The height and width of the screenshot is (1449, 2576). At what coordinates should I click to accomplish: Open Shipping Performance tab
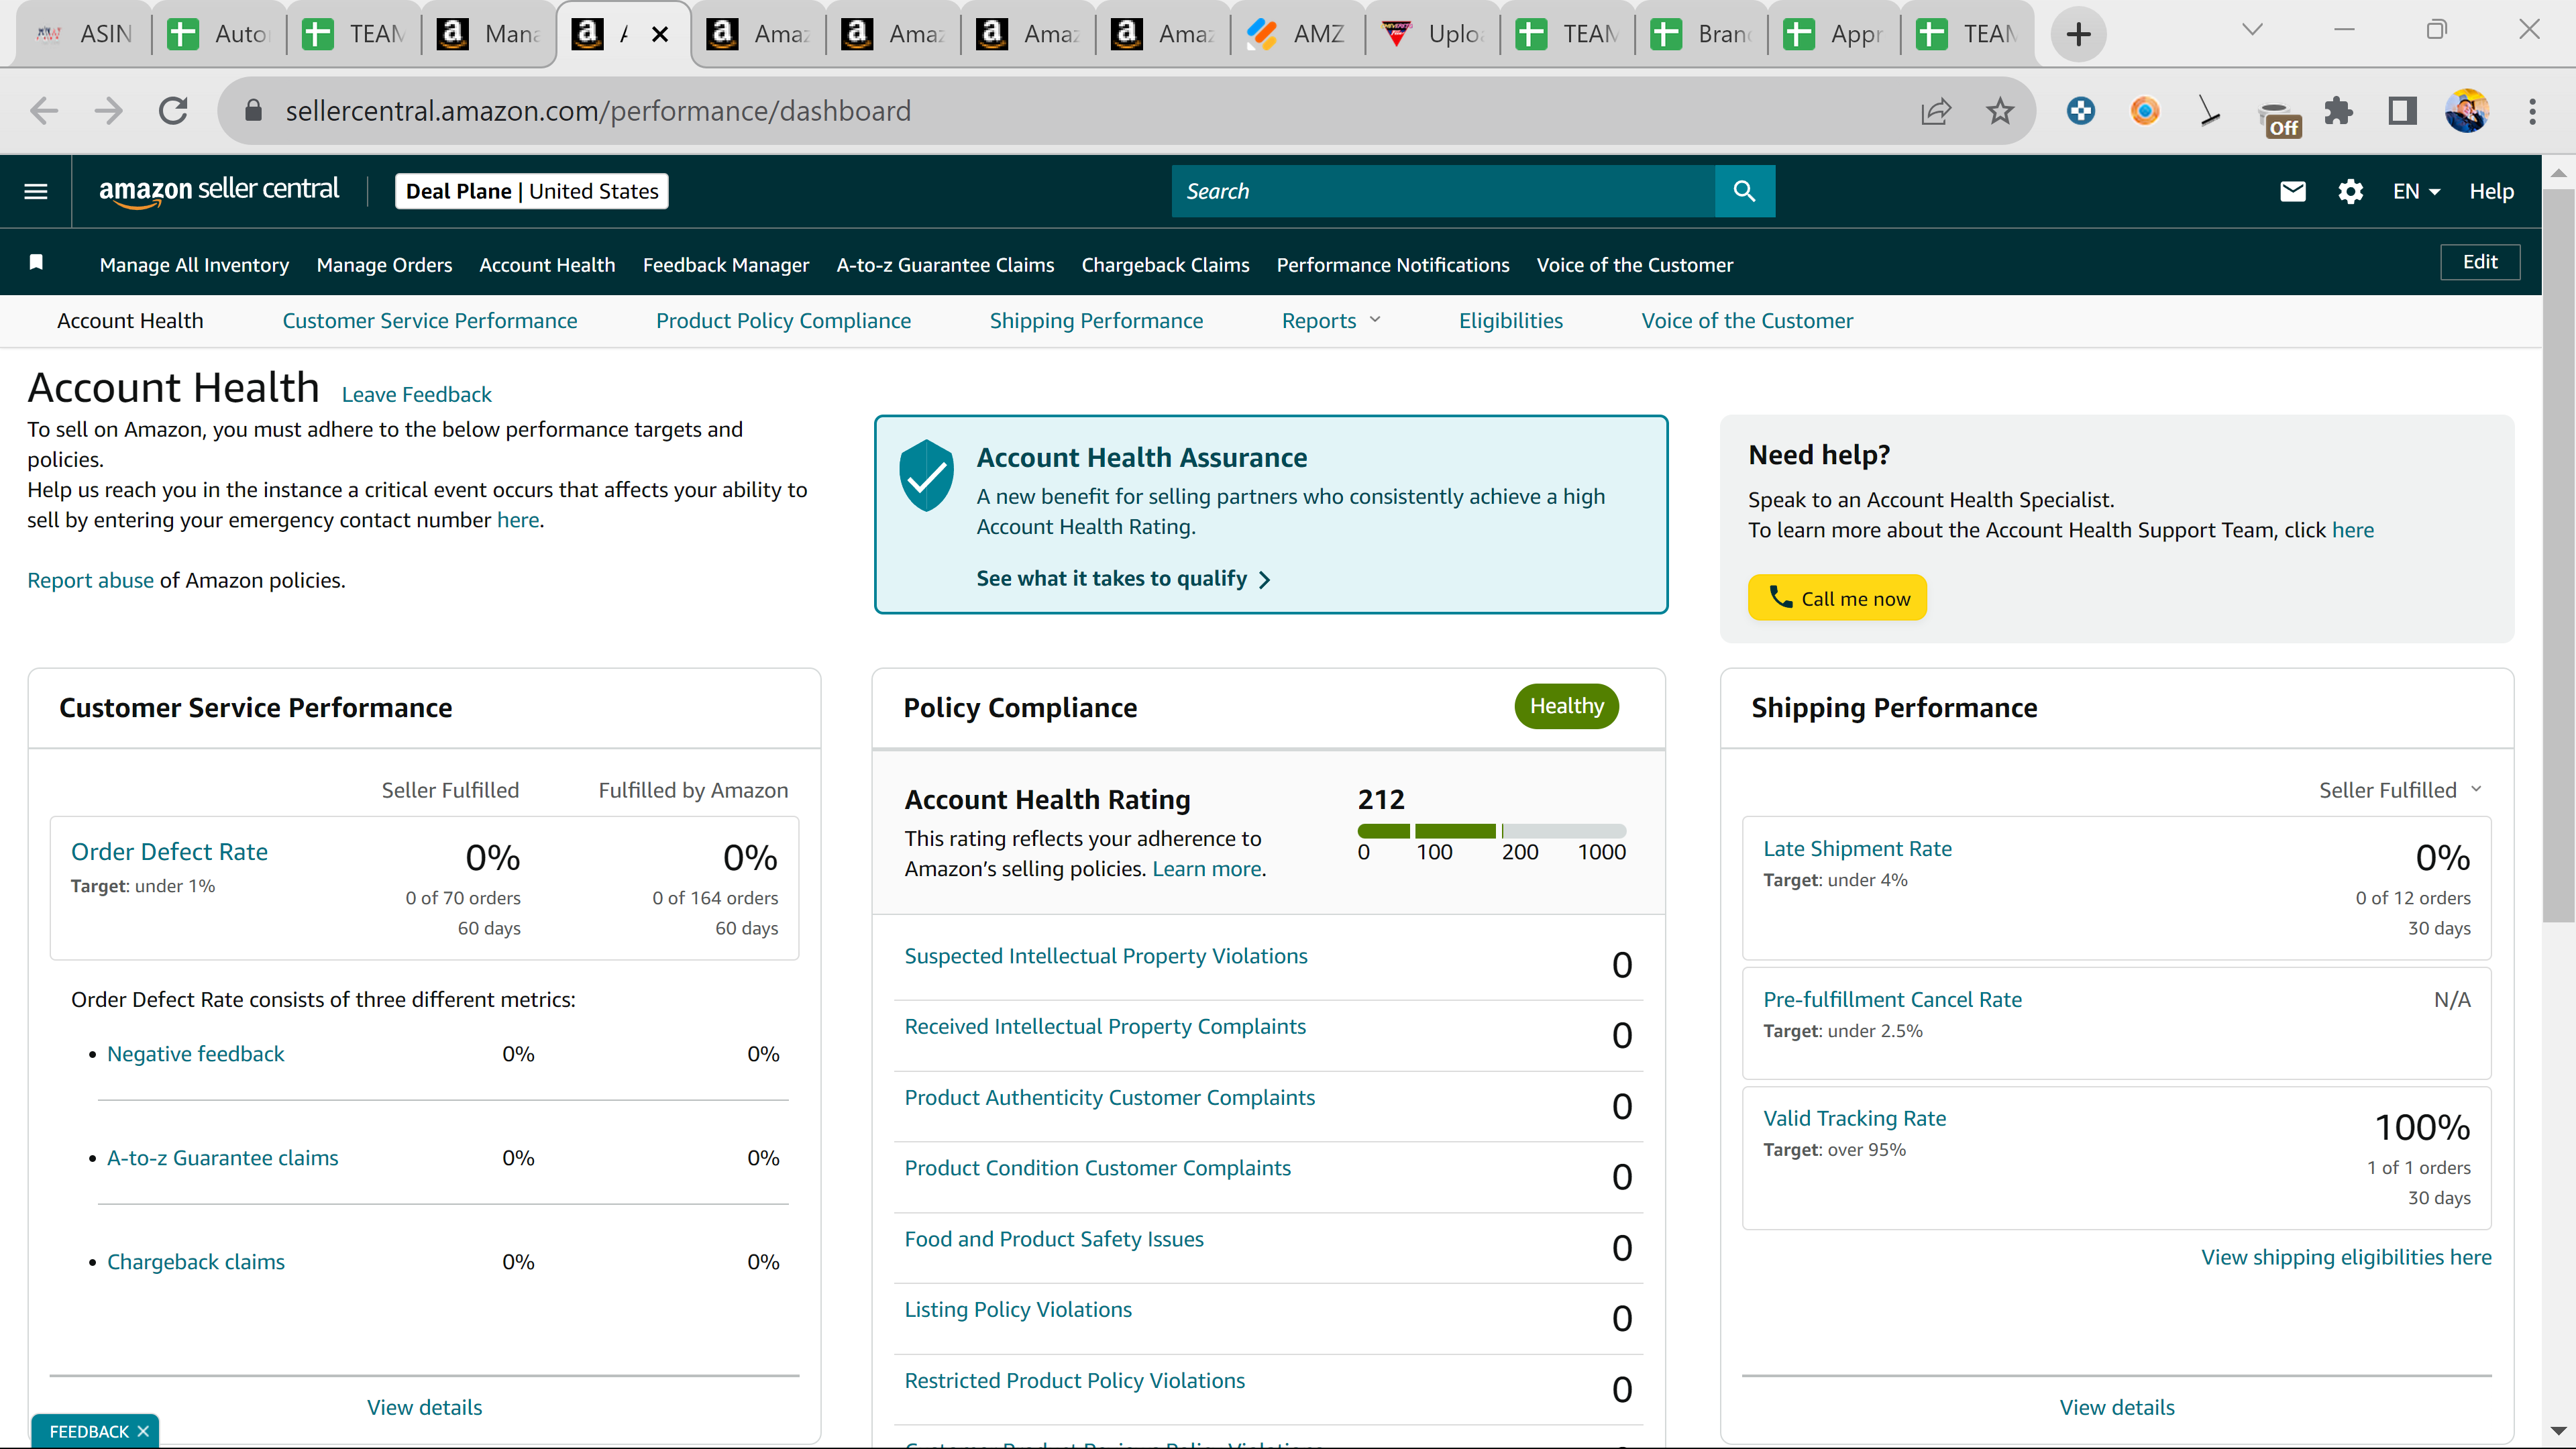tap(1096, 321)
